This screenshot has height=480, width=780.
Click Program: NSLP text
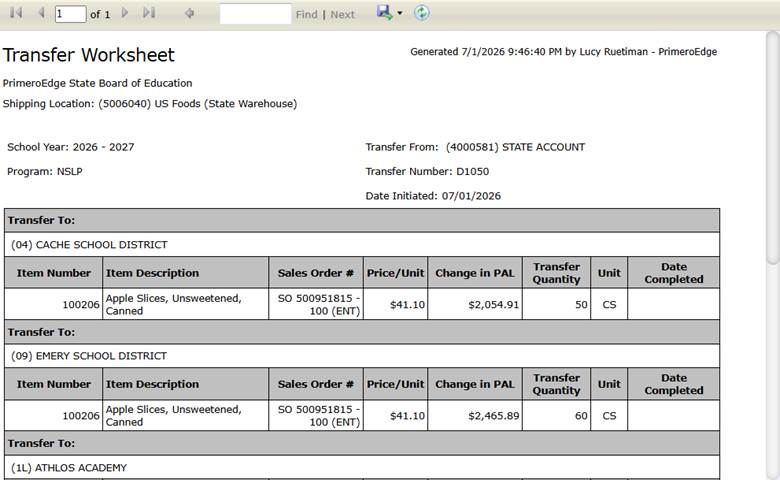tap(45, 171)
